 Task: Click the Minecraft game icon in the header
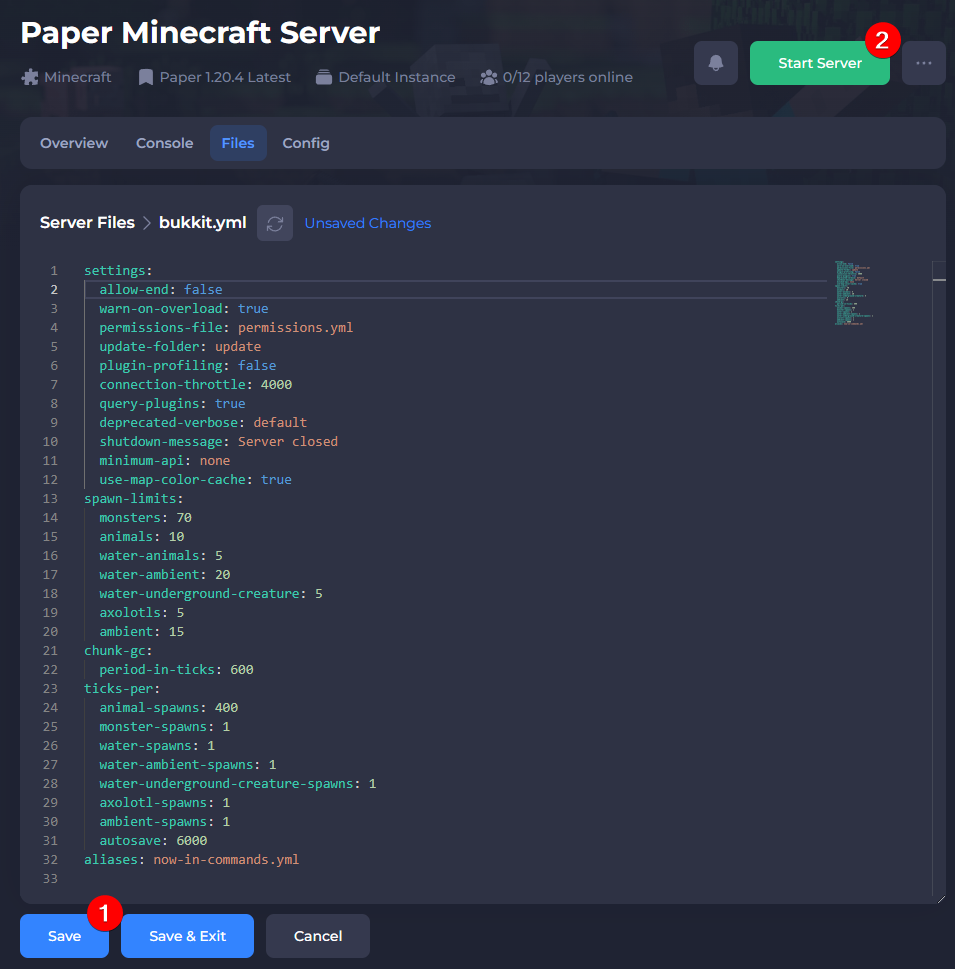pyautogui.click(x=30, y=76)
